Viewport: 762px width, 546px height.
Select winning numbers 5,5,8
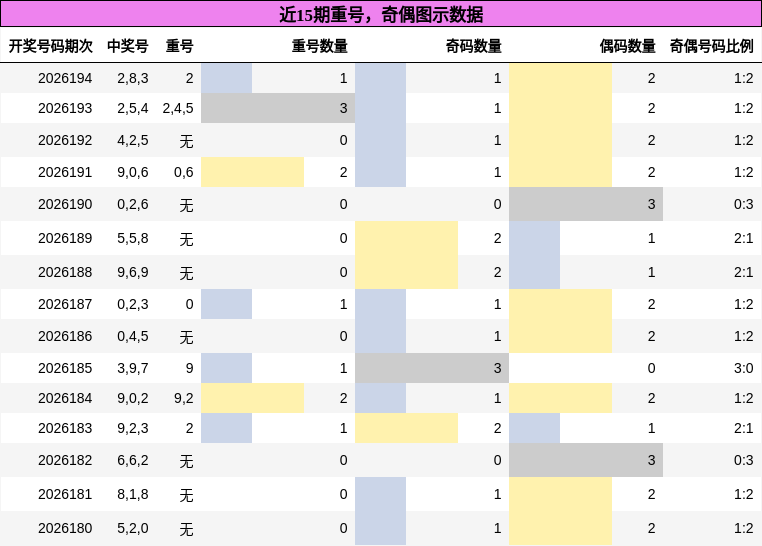click(133, 238)
